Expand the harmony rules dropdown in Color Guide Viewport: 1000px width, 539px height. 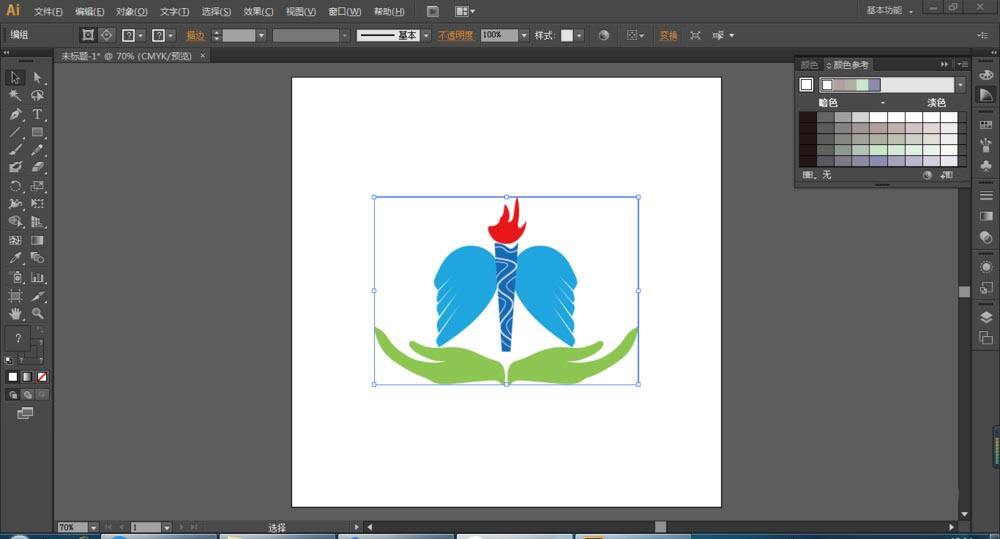coord(960,85)
